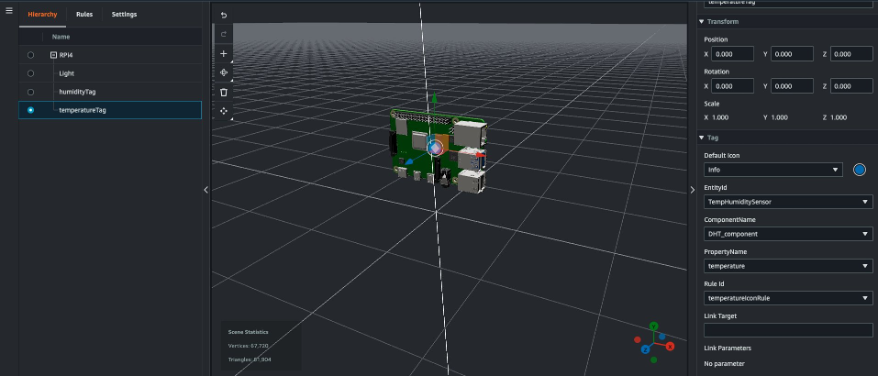
Task: Click the Rotation X input field
Action: [x=733, y=86]
